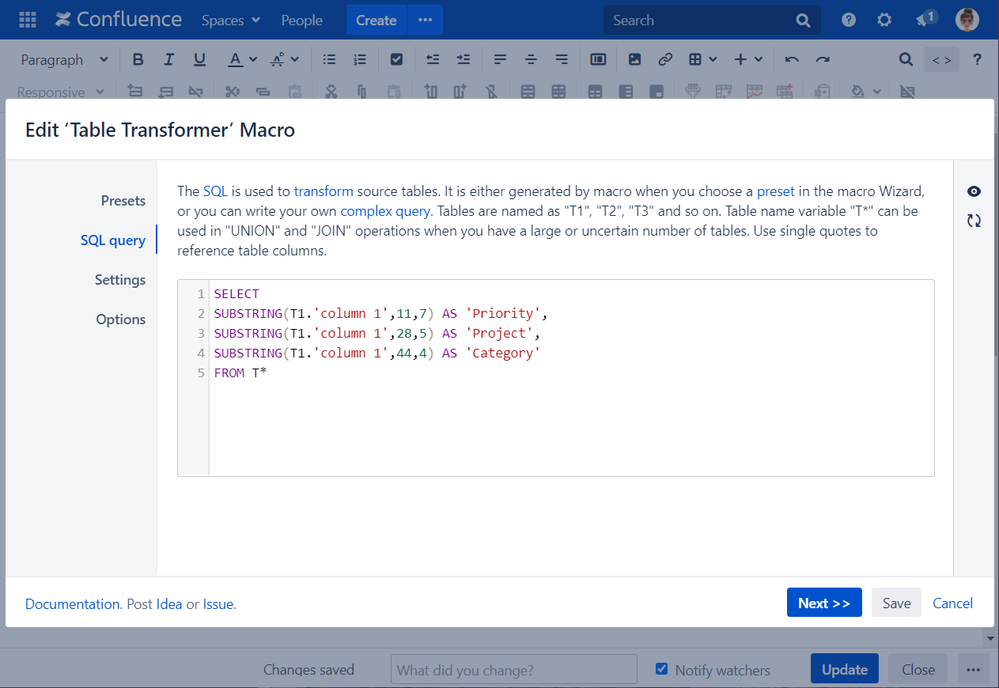
Task: Open the Settings tab in macro editor
Action: tap(120, 280)
